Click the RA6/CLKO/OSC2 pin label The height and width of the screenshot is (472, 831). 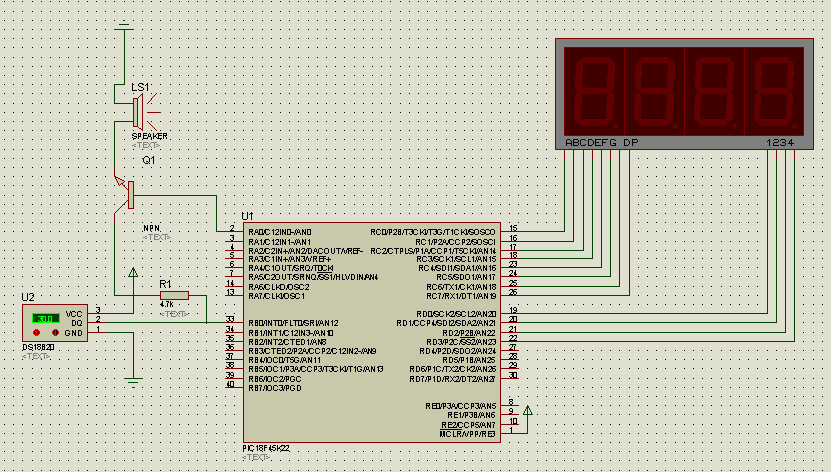[x=279, y=287]
